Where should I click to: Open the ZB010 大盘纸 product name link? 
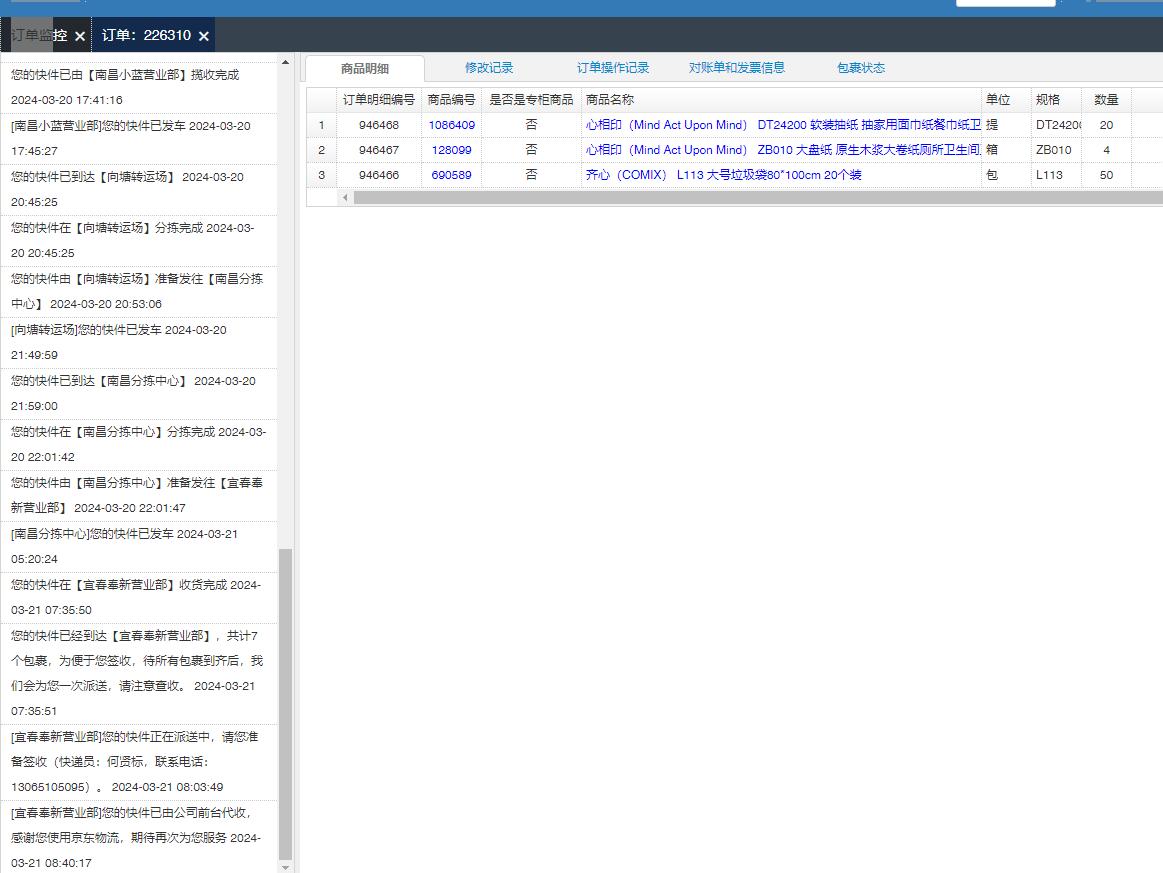pyautogui.click(x=783, y=151)
